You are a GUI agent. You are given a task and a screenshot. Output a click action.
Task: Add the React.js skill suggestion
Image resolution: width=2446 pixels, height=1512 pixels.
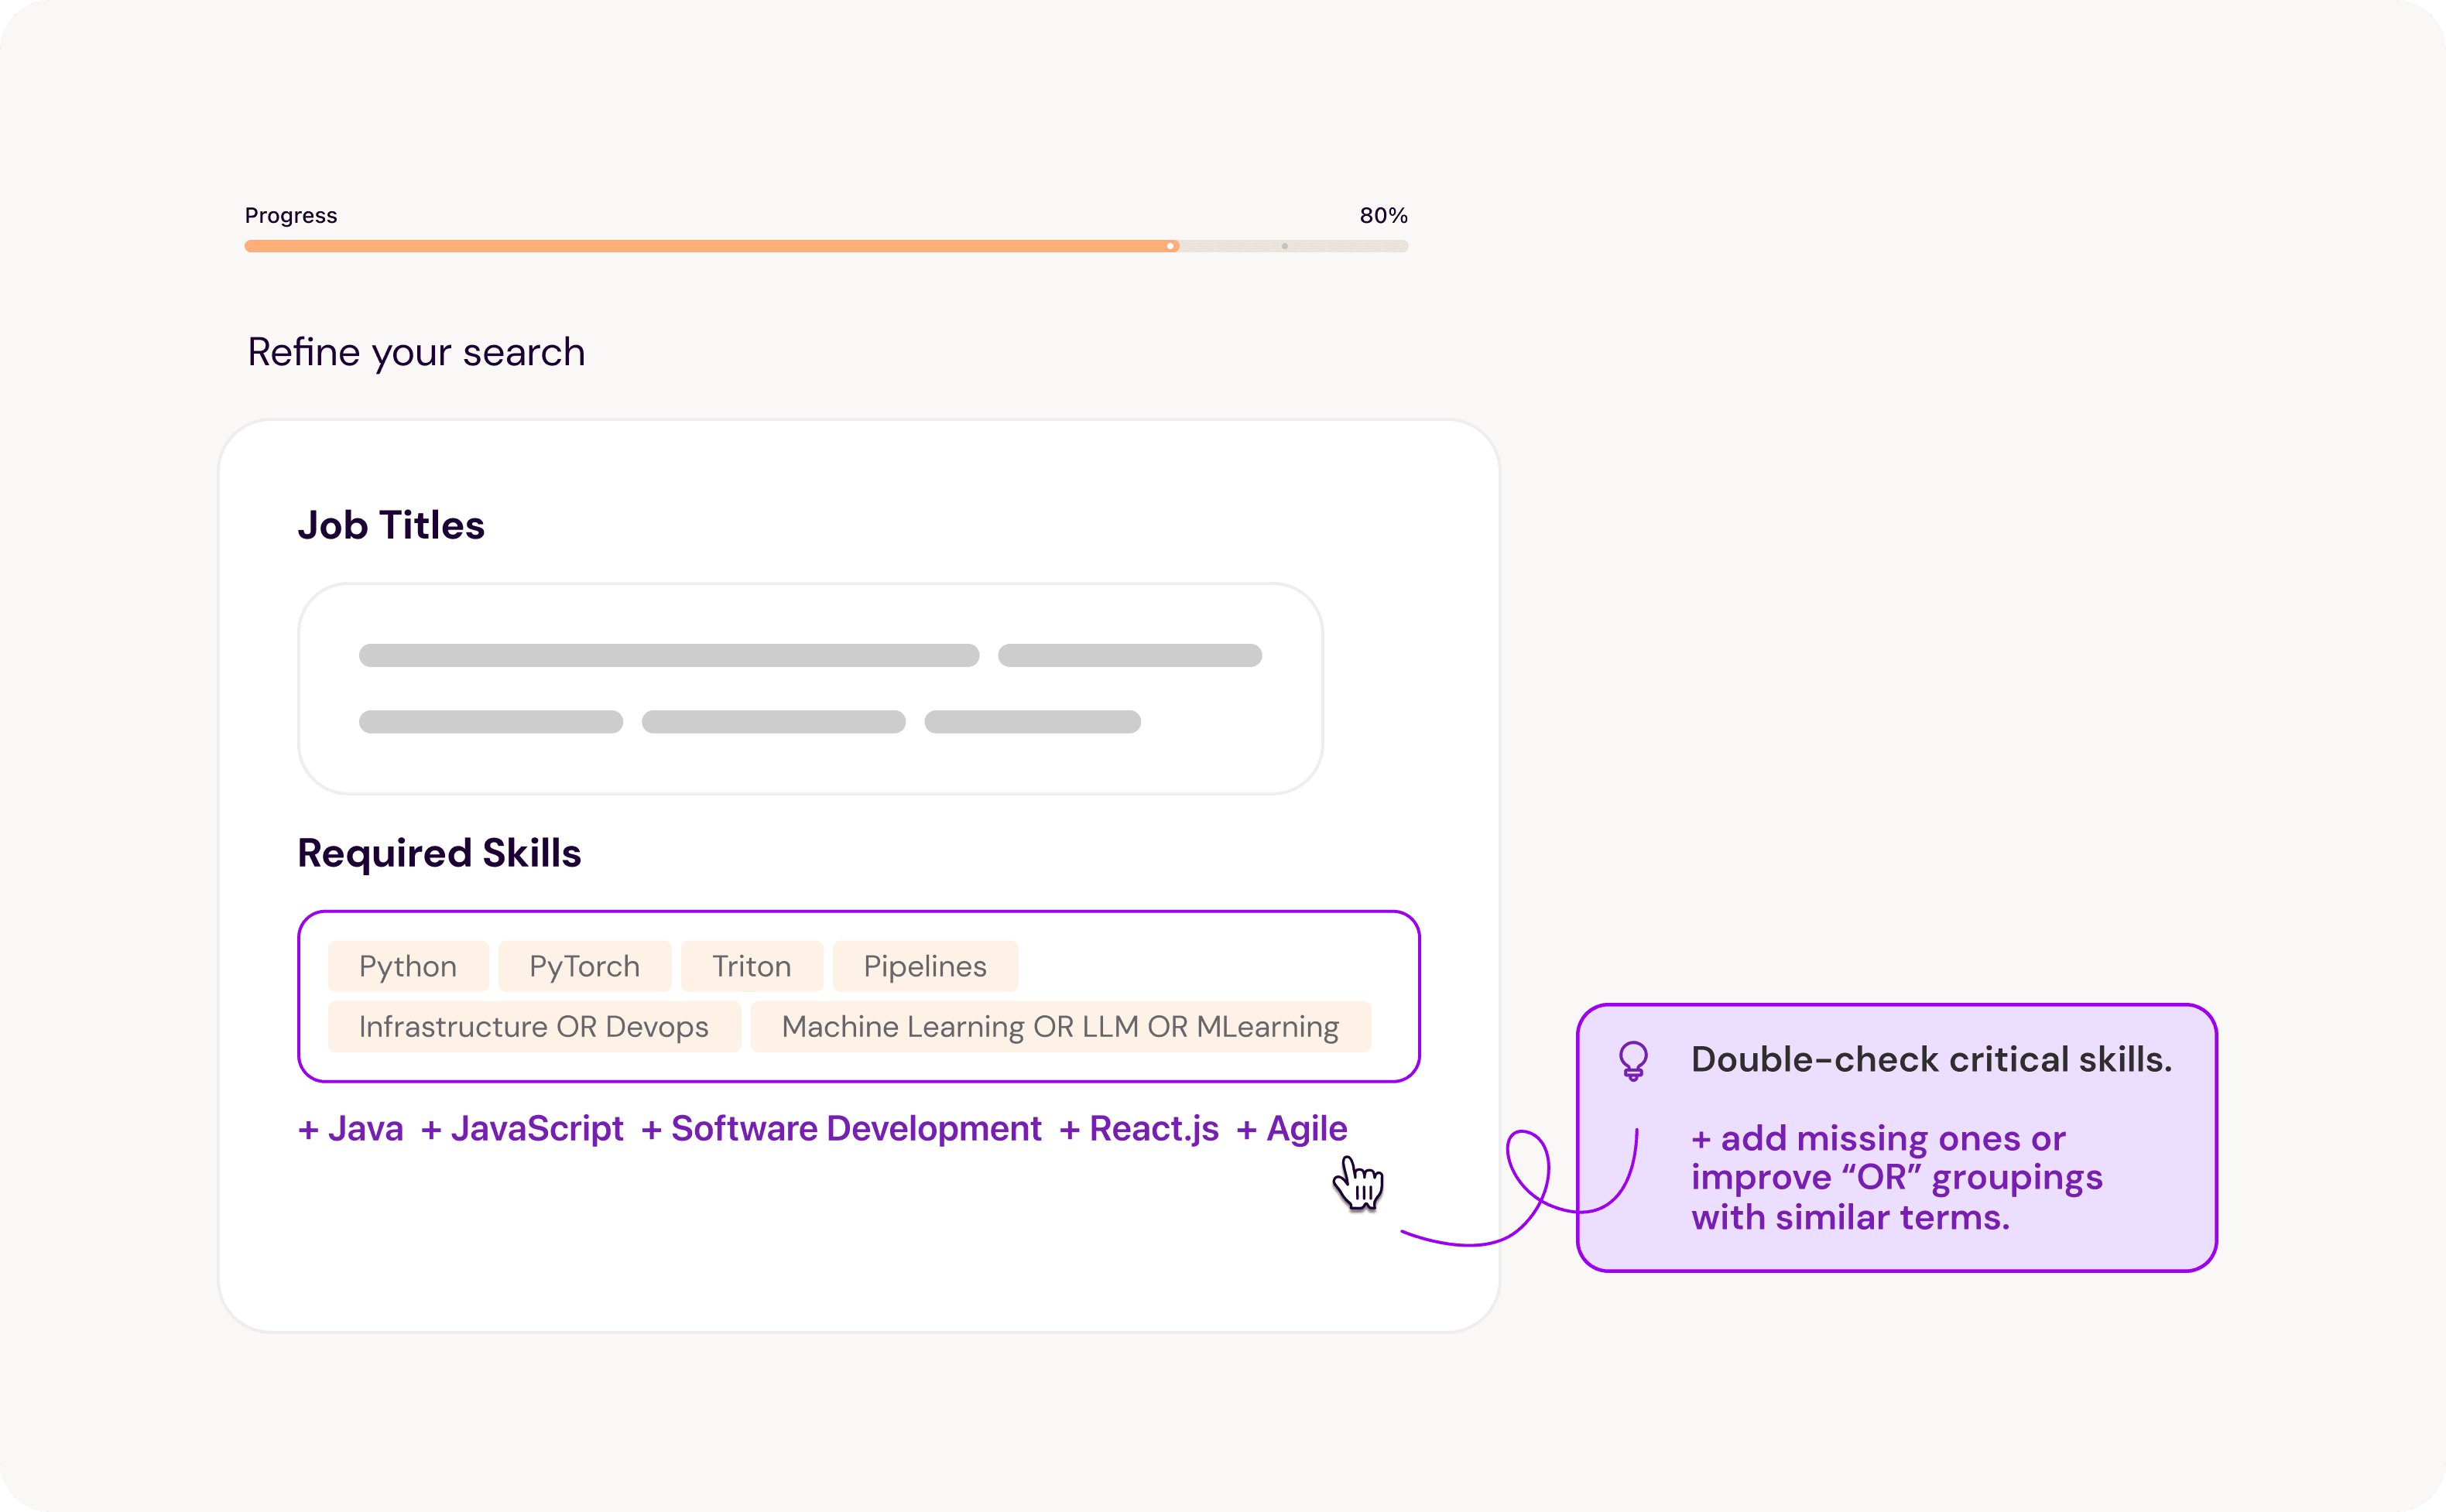[1139, 1129]
